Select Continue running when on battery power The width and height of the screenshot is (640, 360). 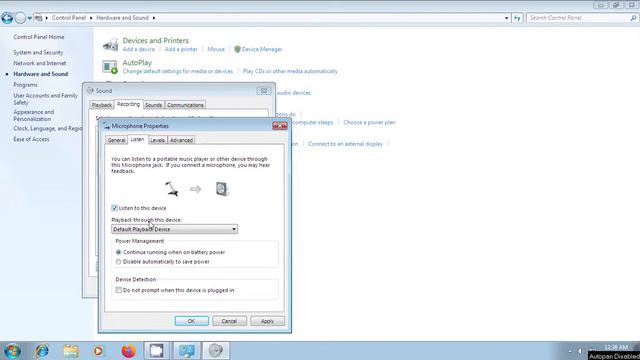[x=118, y=252]
